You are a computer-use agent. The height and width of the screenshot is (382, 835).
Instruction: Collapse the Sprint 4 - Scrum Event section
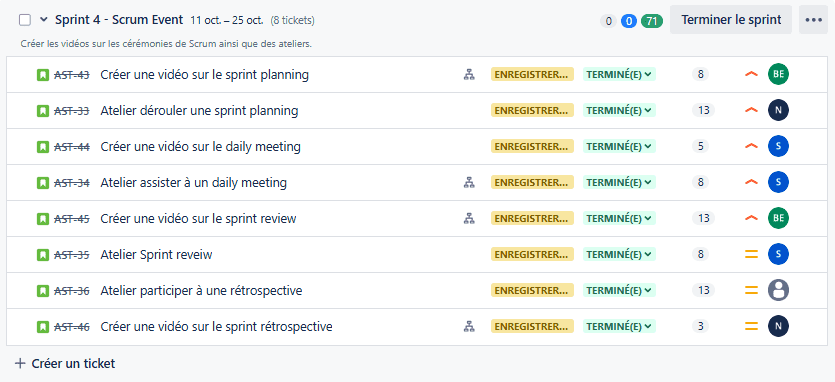pos(44,20)
